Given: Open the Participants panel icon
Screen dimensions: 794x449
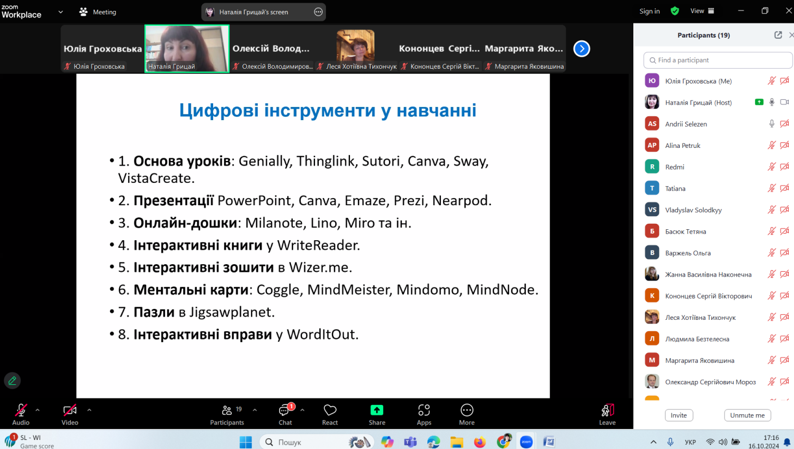Looking at the screenshot, I should pyautogui.click(x=227, y=411).
